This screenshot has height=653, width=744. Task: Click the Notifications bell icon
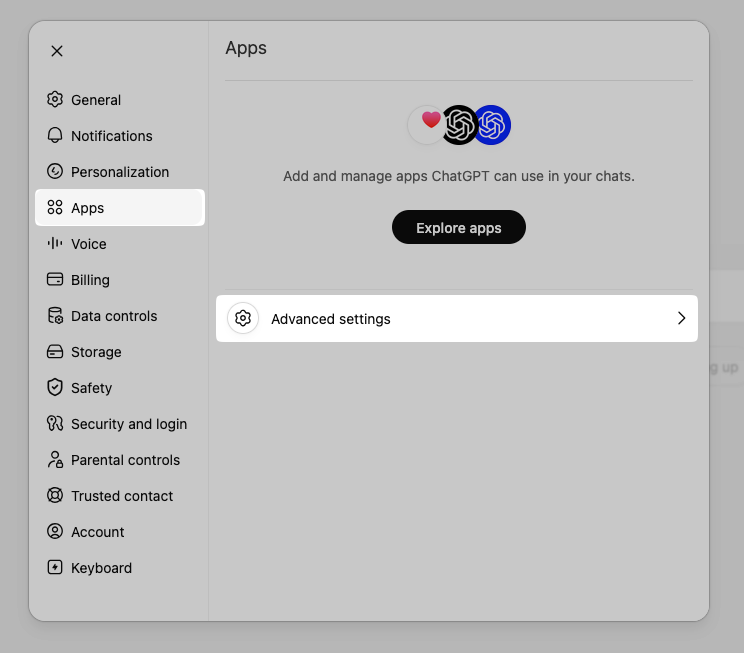pyautogui.click(x=55, y=135)
